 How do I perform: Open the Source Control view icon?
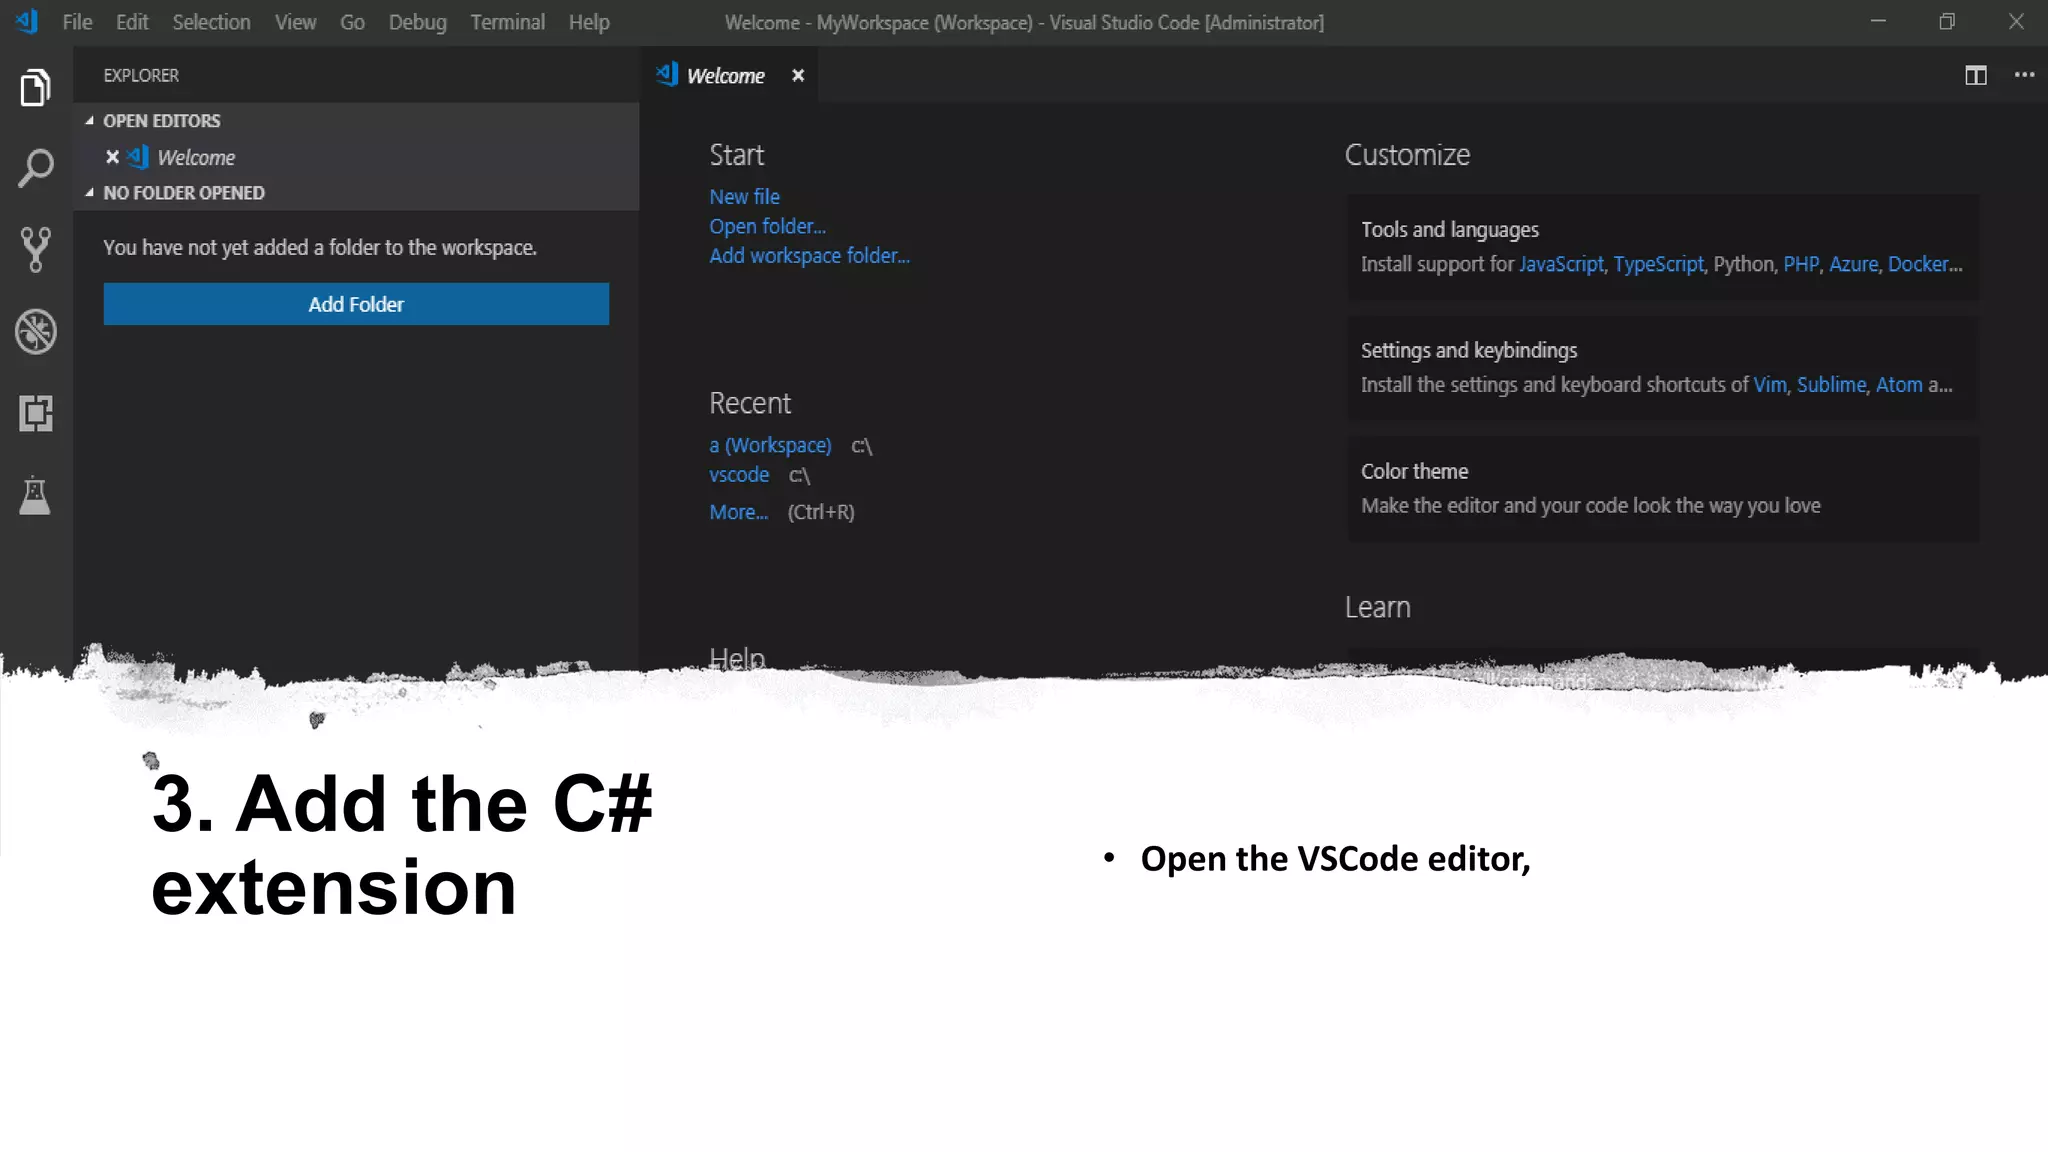[35, 250]
